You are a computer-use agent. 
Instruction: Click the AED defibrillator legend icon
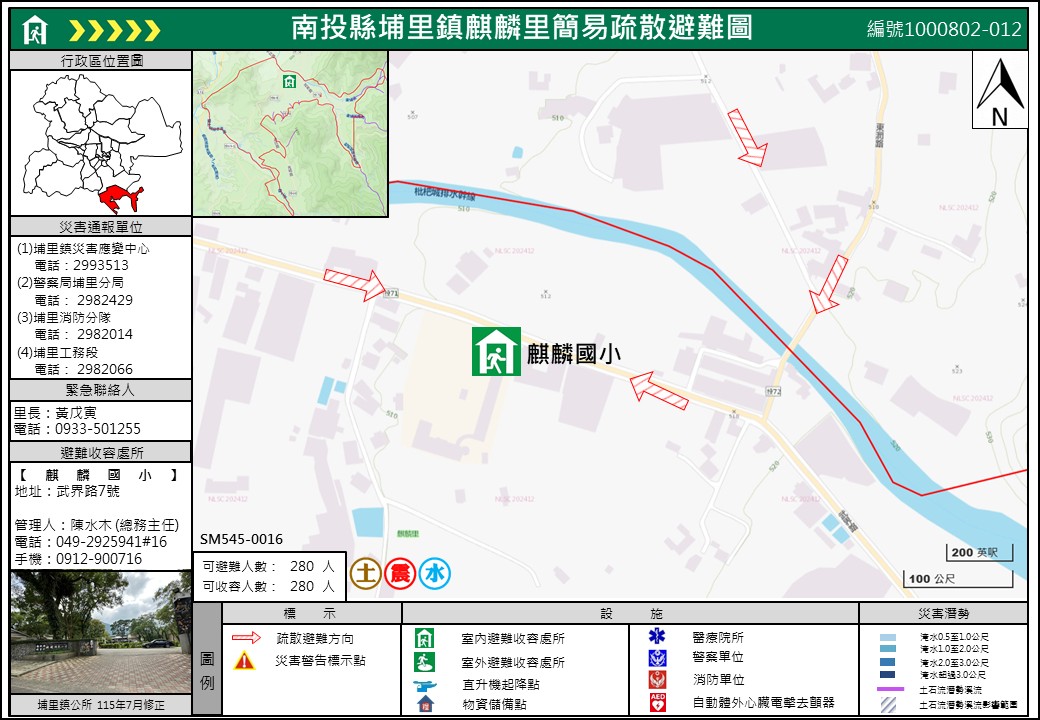coord(657,703)
